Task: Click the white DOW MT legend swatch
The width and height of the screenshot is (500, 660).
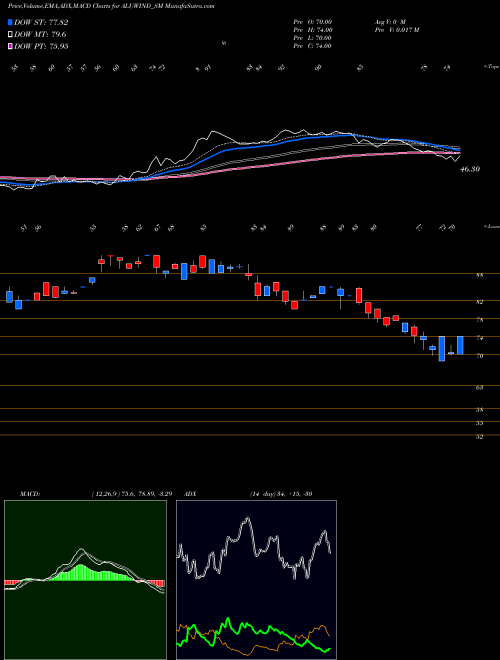Action: click(11, 35)
